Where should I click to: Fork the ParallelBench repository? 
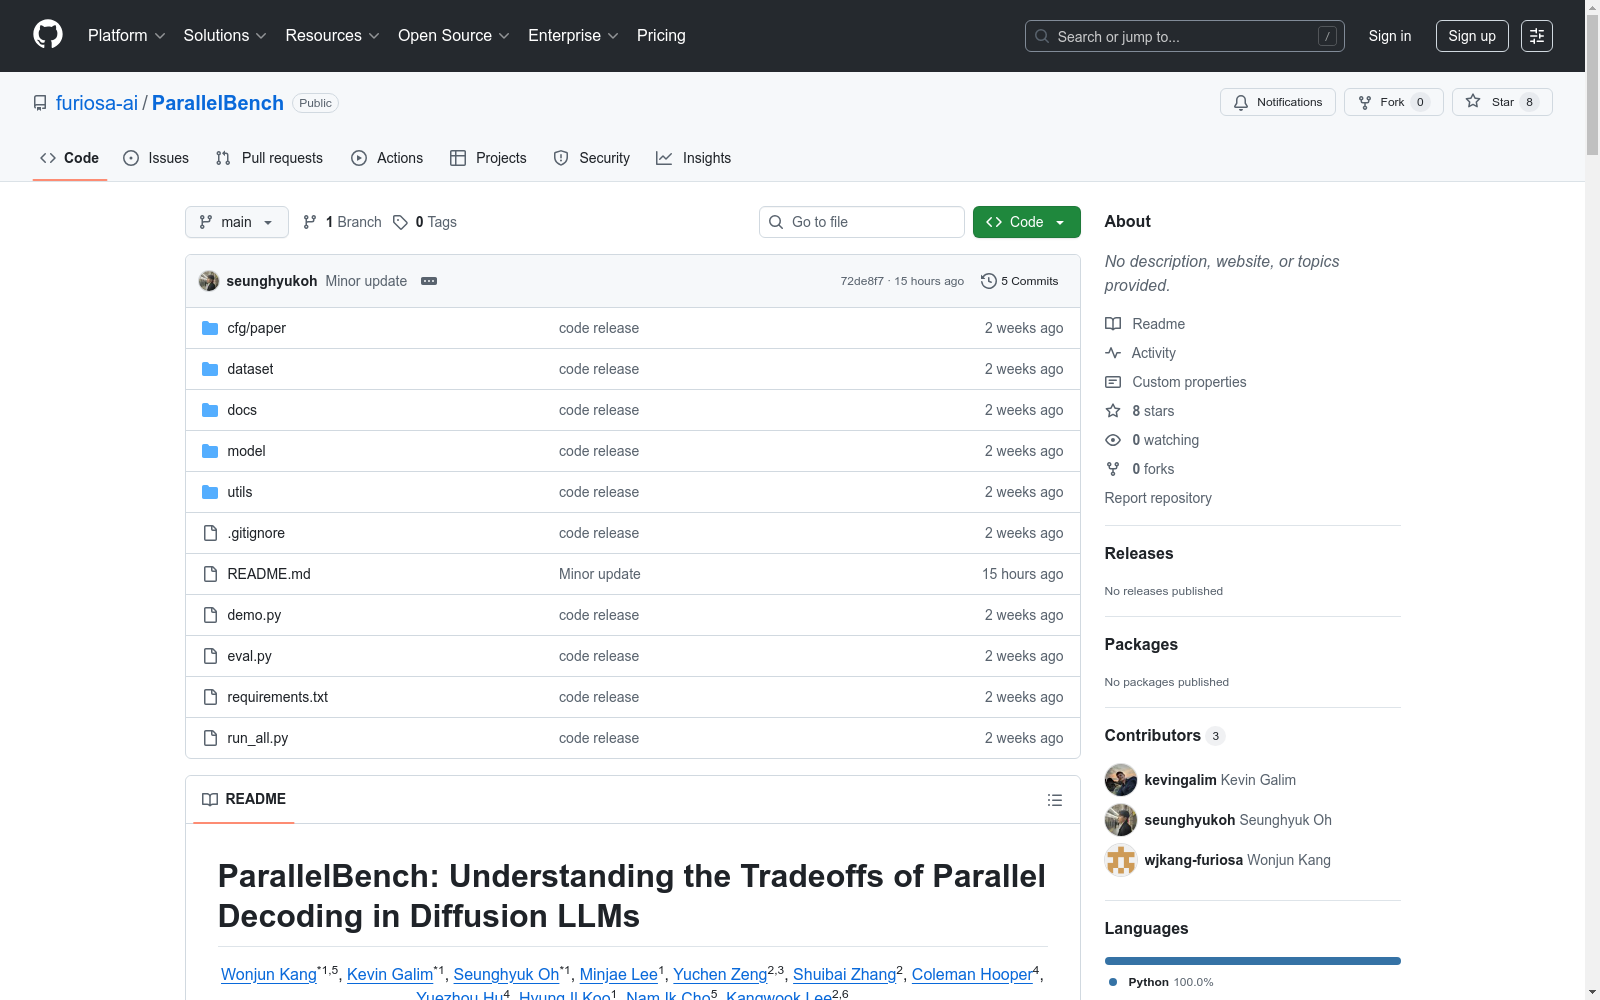click(x=1394, y=102)
